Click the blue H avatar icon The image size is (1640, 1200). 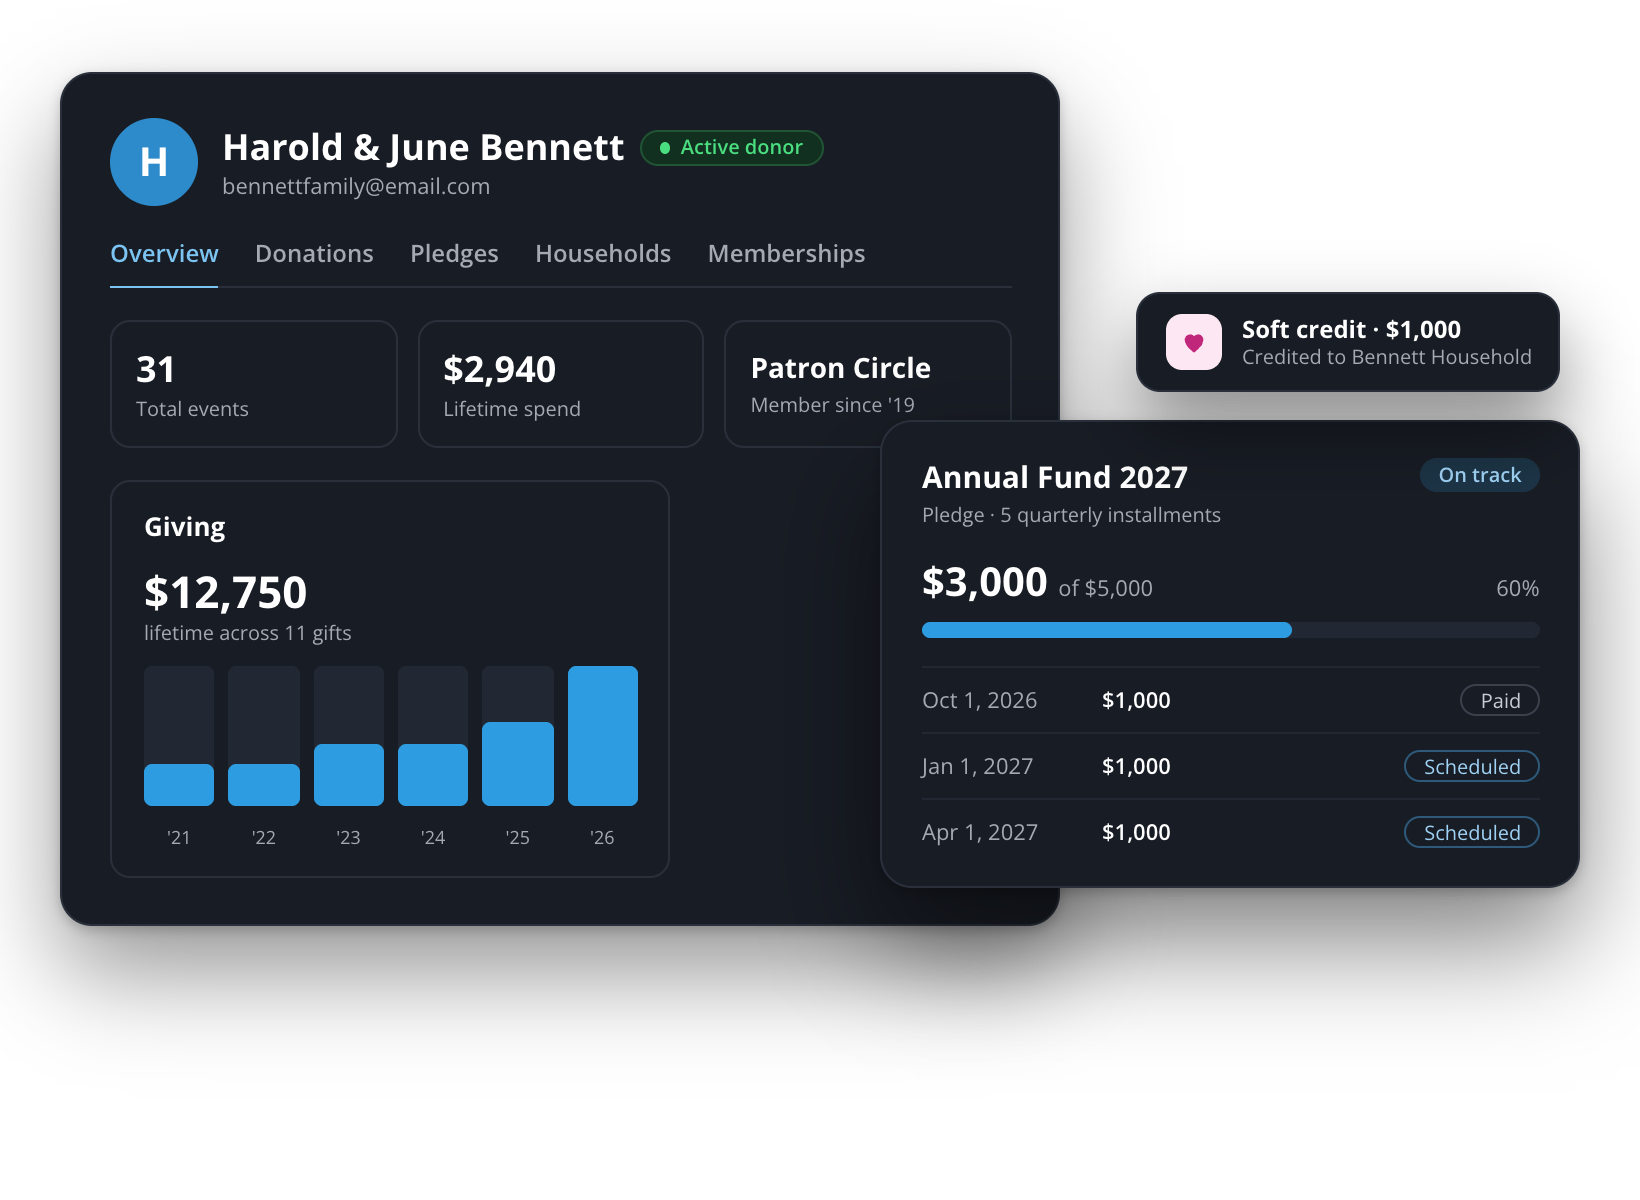tap(154, 162)
